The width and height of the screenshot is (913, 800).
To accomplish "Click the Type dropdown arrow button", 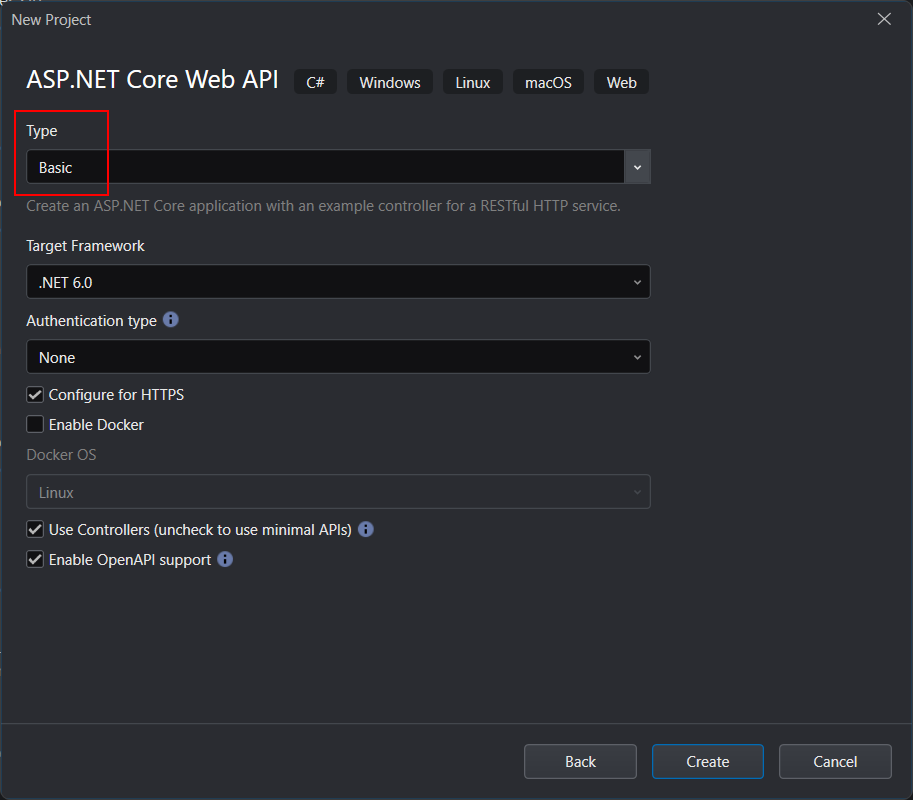I will 637,167.
